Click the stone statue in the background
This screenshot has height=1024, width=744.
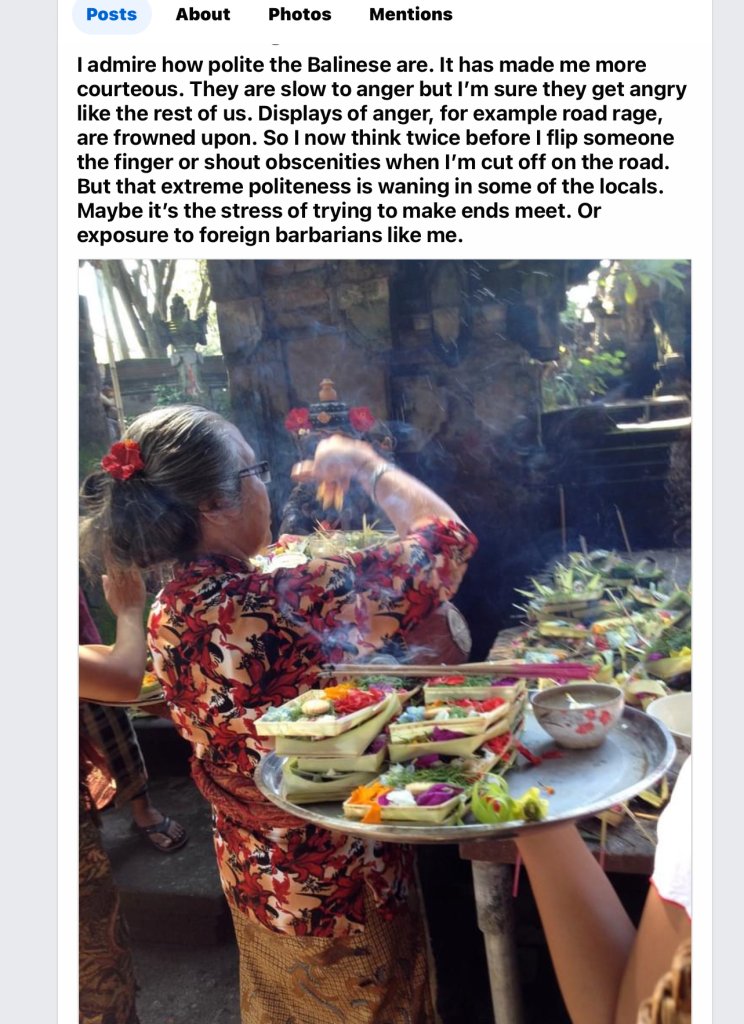point(186,346)
